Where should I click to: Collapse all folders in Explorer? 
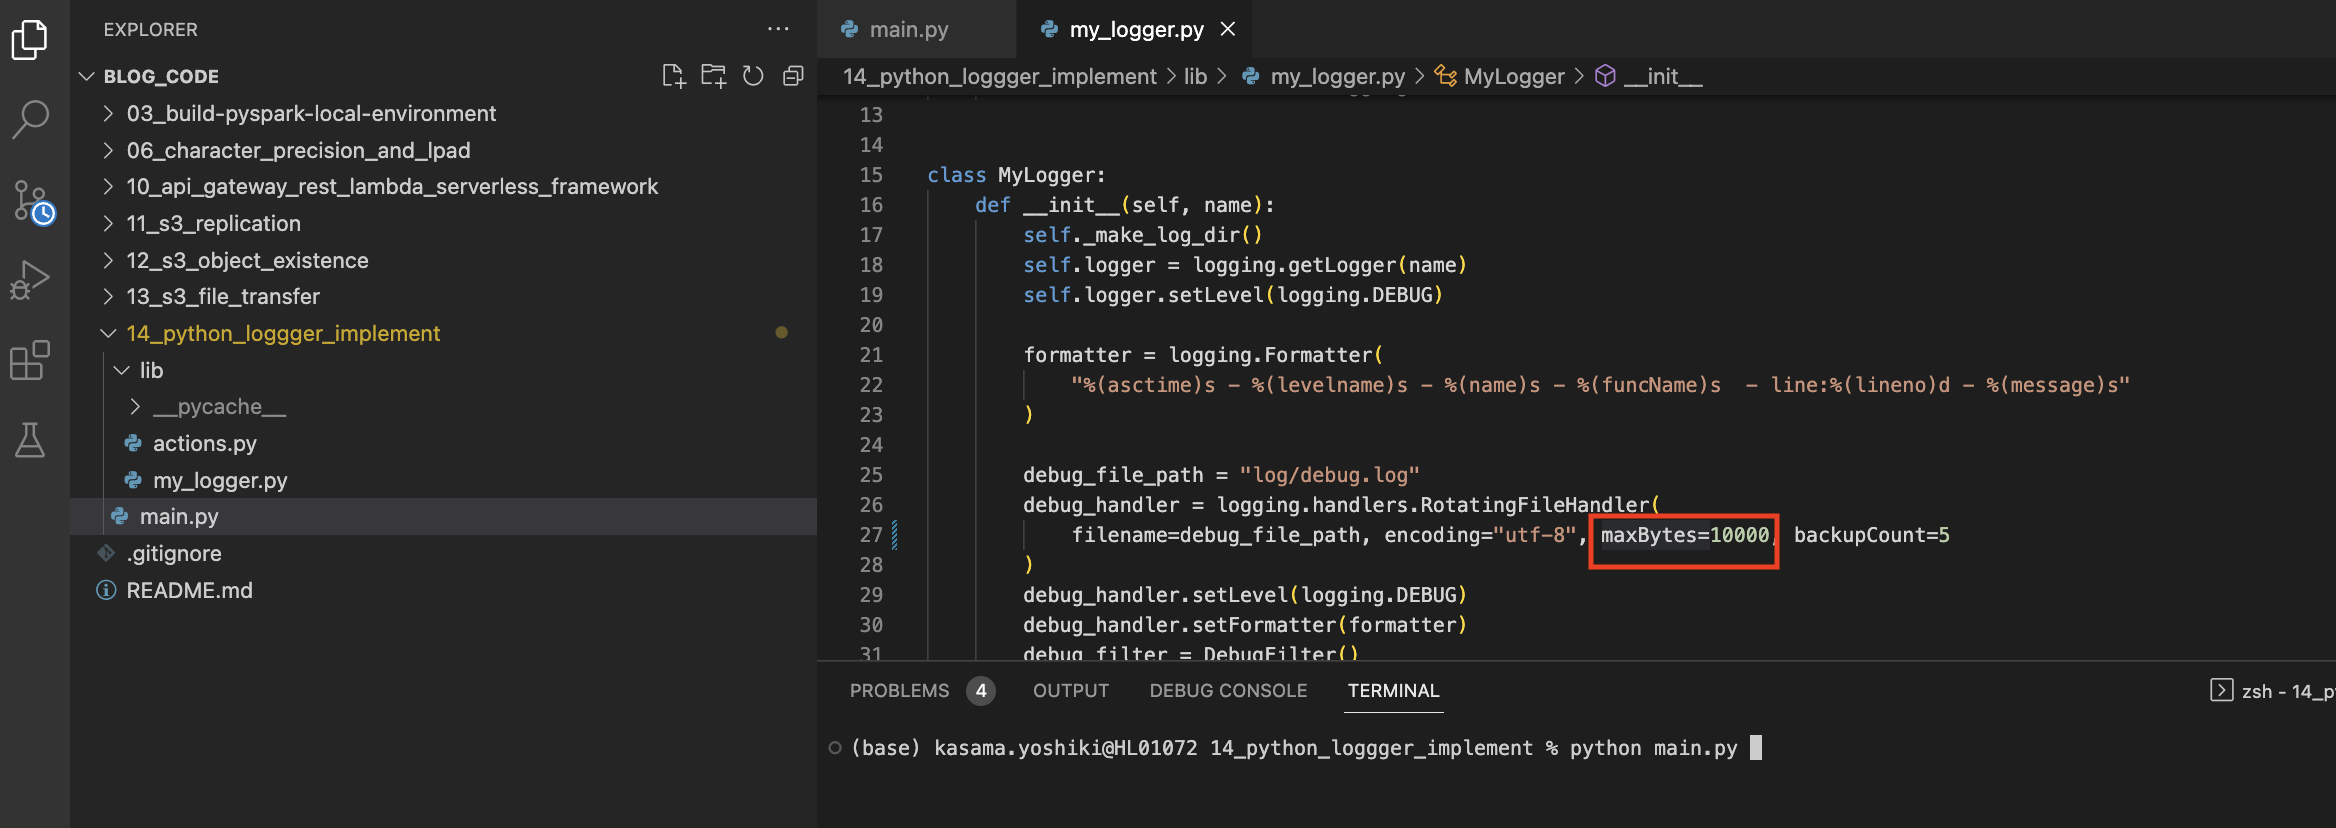[x=793, y=76]
